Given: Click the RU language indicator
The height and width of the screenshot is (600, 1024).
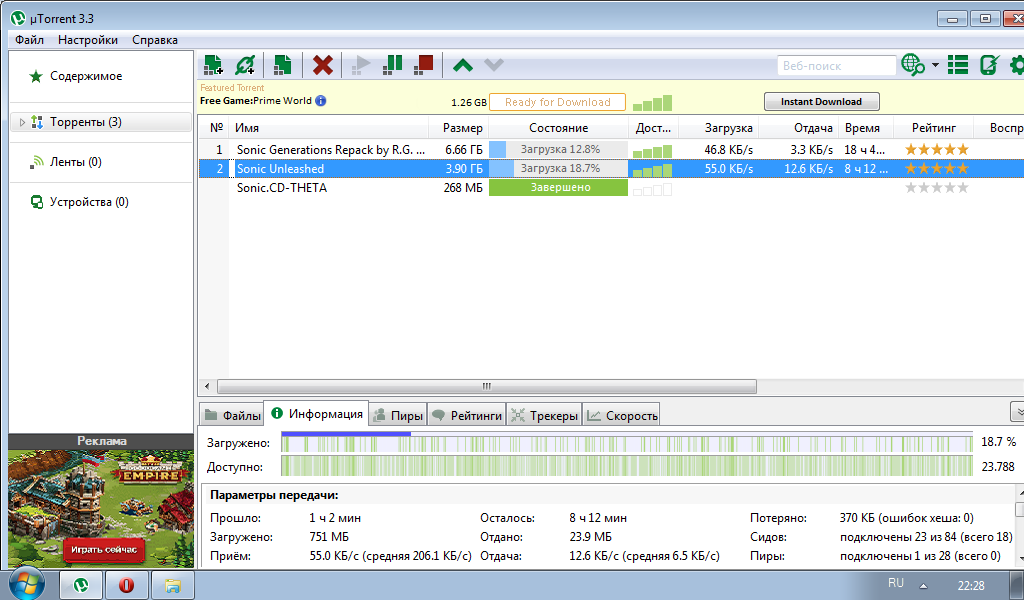Looking at the screenshot, I should pos(895,583).
